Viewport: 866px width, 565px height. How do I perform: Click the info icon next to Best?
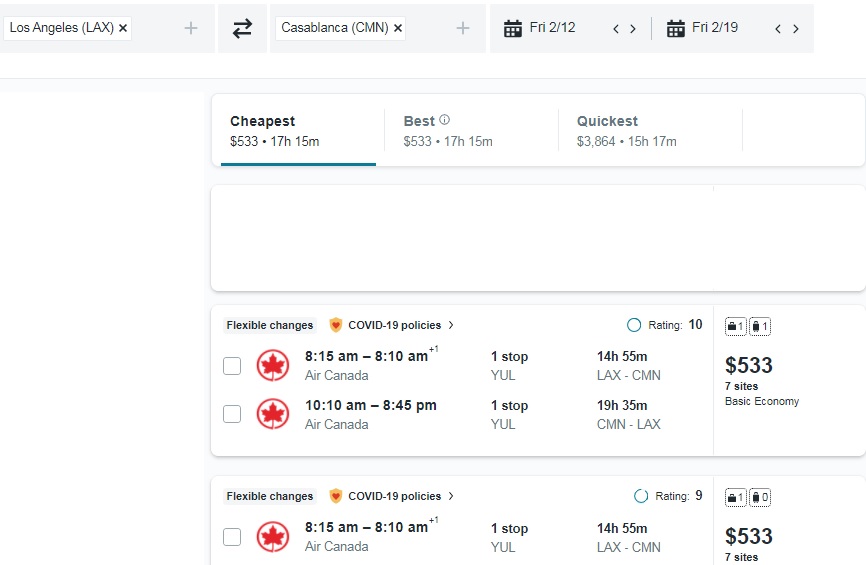[x=445, y=120]
